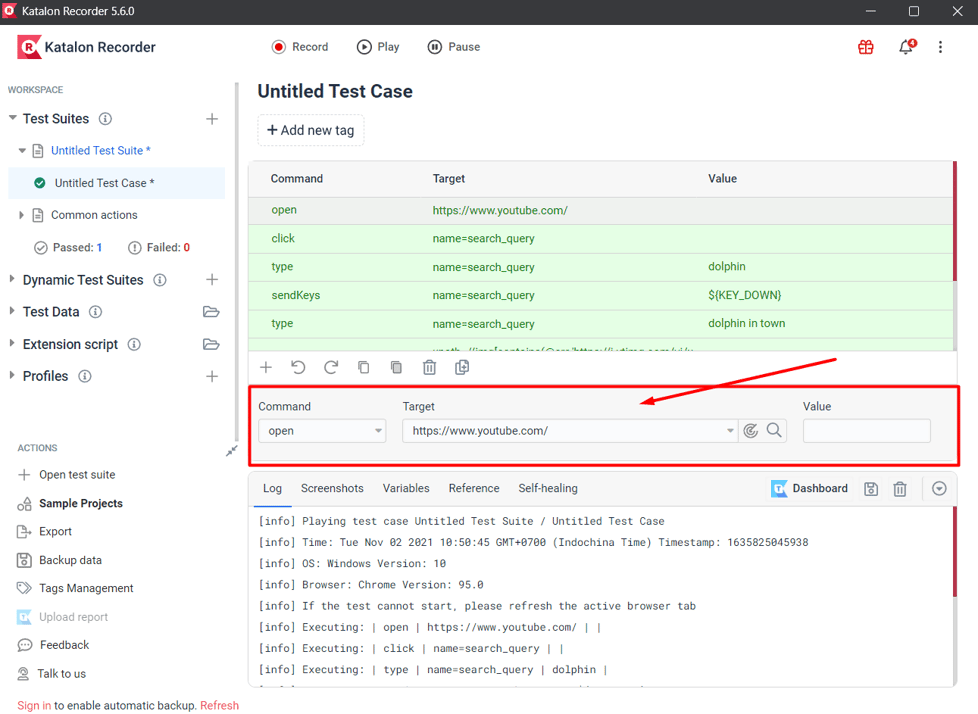Expand the Common actions tree
978x714 pixels.
(x=22, y=214)
